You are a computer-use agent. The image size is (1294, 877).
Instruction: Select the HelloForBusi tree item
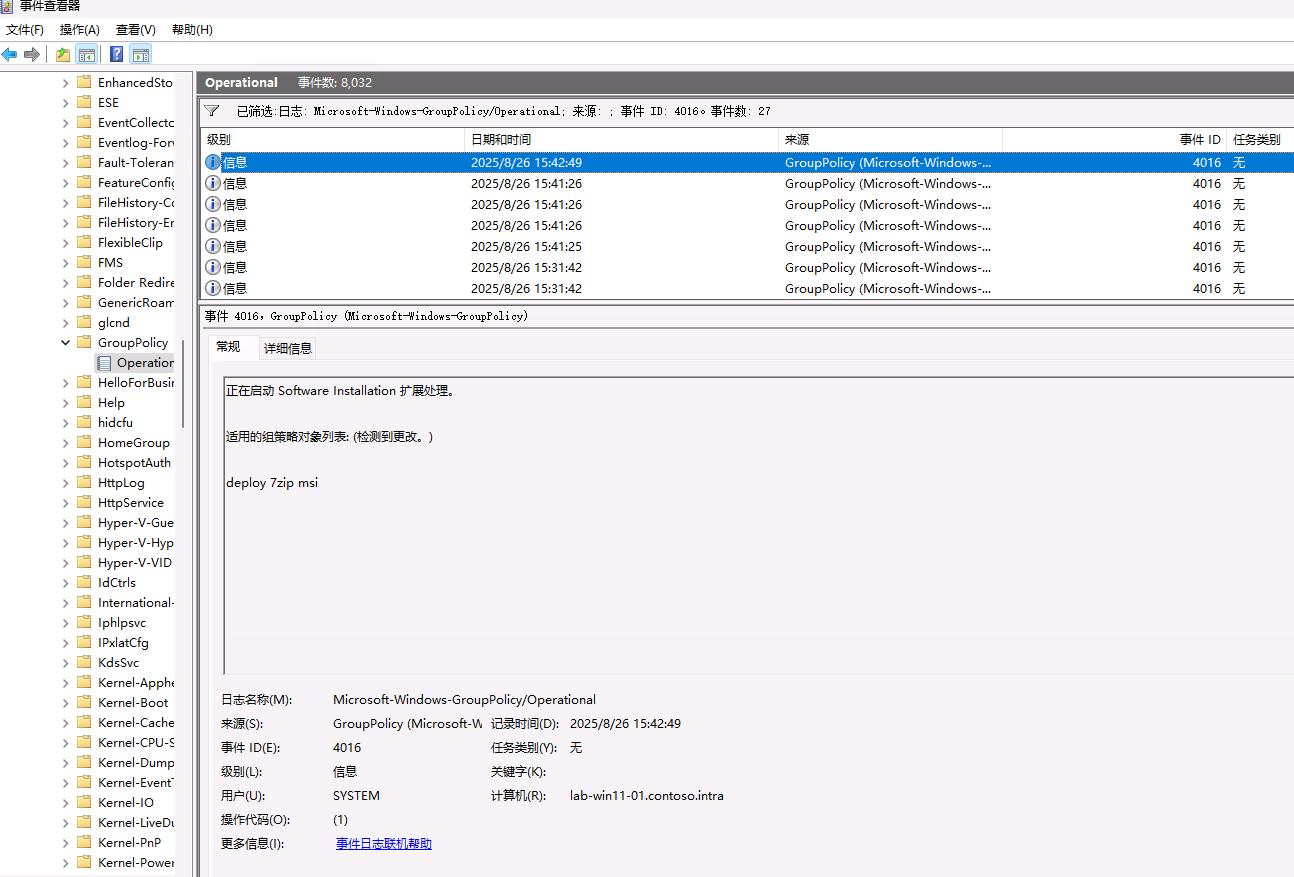[x=136, y=382]
